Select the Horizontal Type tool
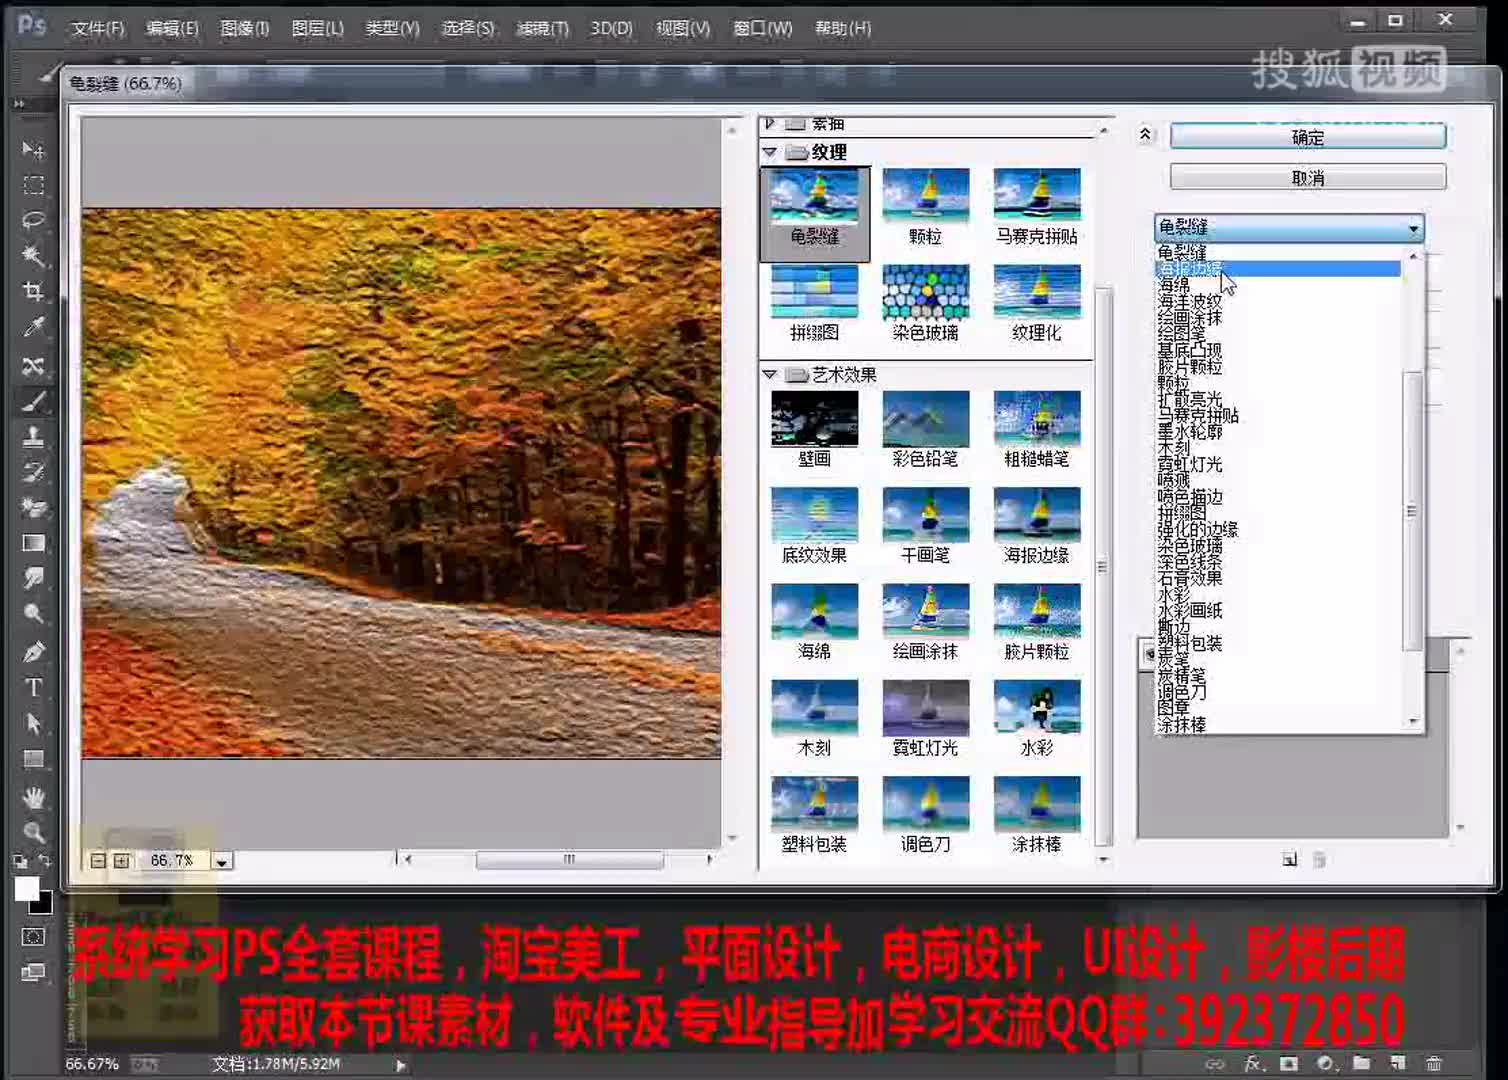1508x1080 pixels. point(33,687)
